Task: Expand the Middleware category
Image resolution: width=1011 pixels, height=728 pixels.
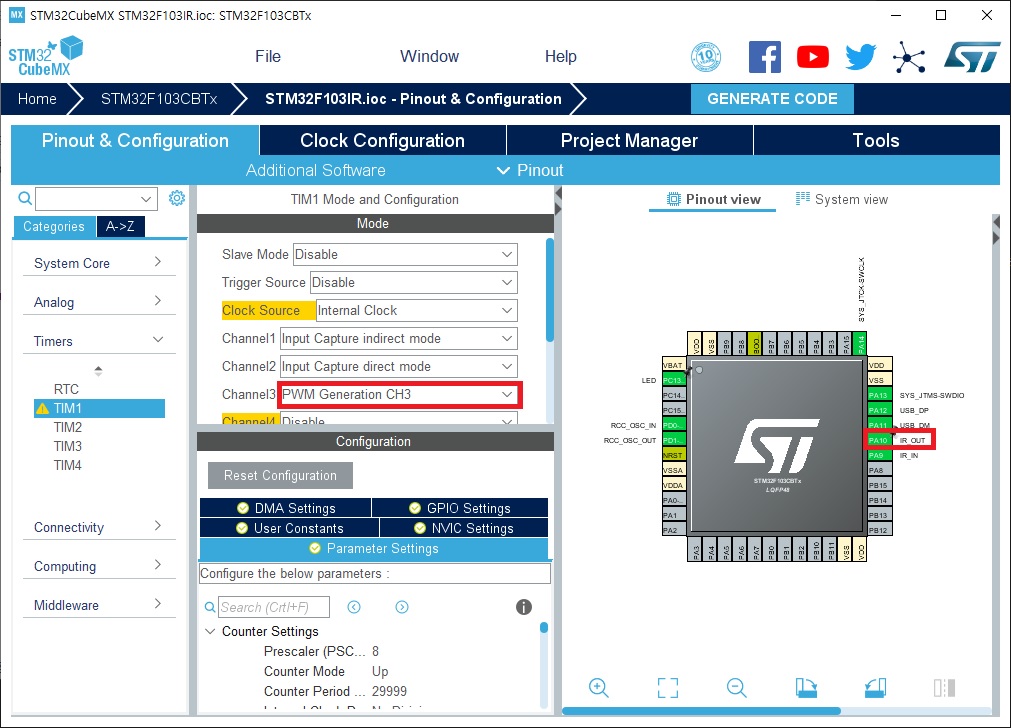Action: [x=99, y=604]
